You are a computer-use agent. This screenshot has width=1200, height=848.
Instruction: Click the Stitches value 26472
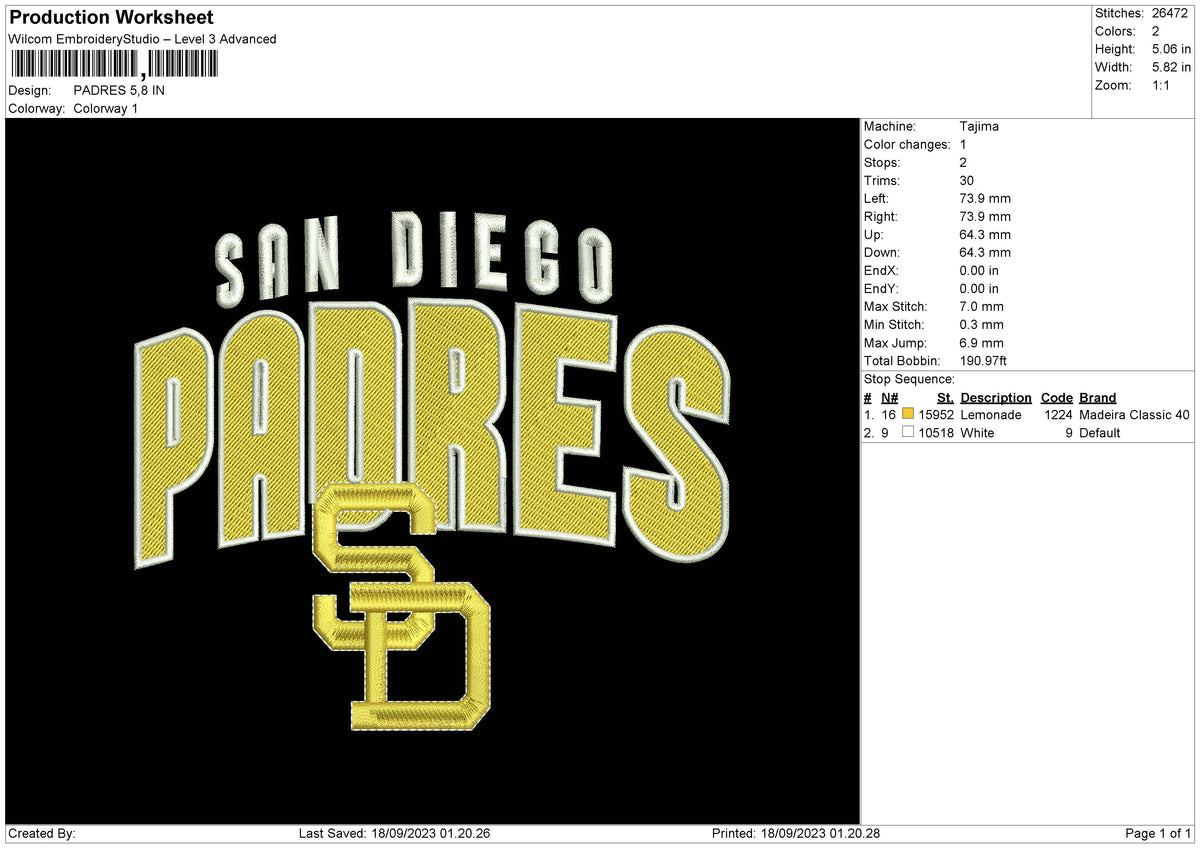tap(1172, 13)
